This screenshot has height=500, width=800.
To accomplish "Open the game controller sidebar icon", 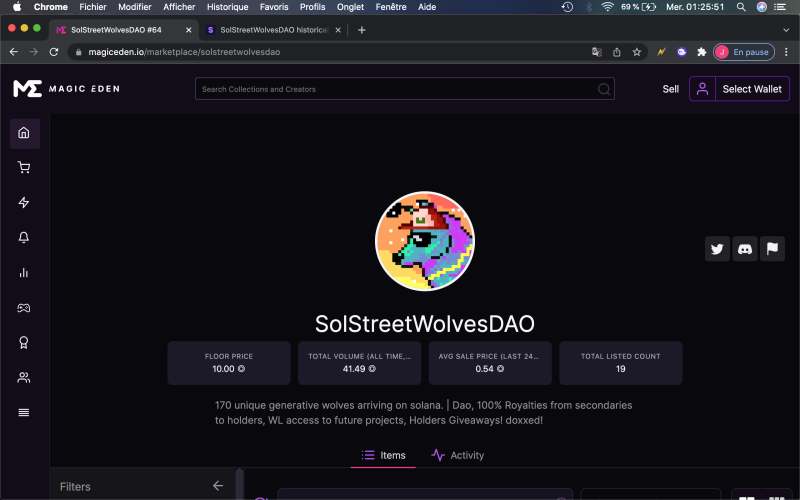I will tap(24, 308).
